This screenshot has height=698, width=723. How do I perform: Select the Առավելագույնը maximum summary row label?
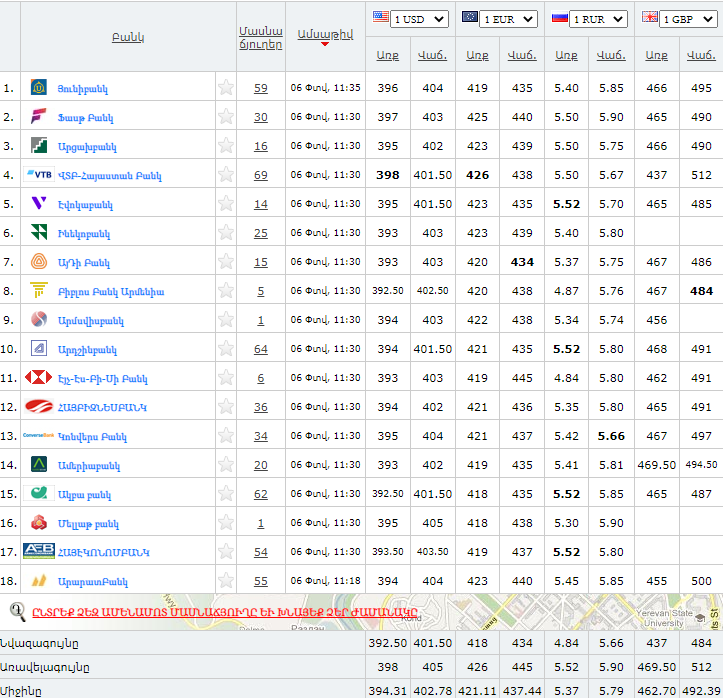pyautogui.click(x=45, y=667)
